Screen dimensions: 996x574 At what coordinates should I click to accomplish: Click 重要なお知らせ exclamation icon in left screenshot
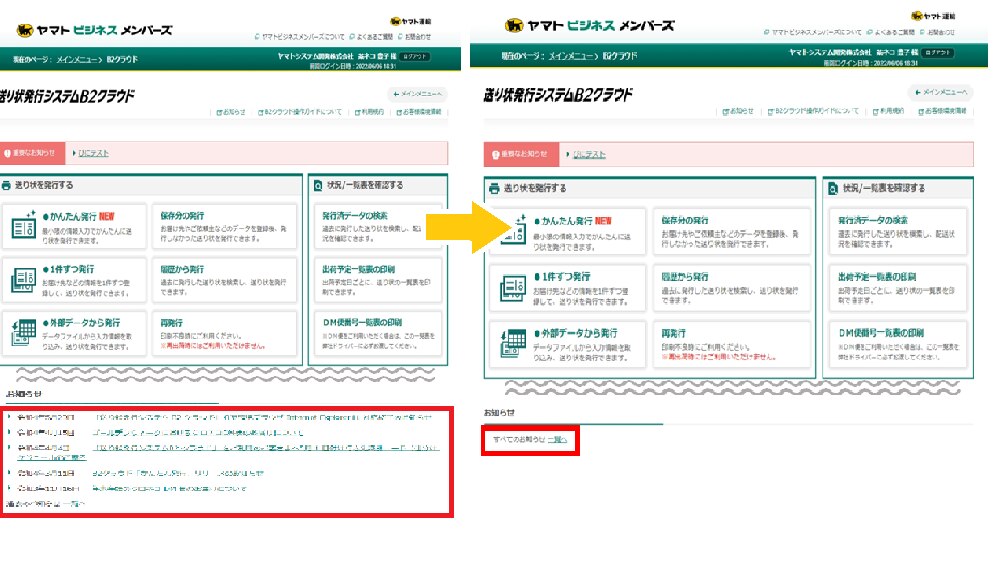8,153
